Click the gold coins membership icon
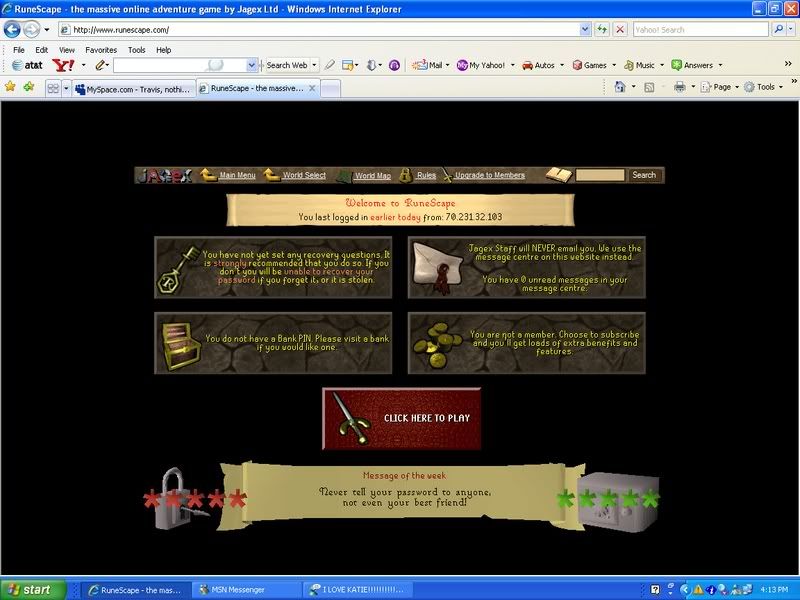This screenshot has width=800, height=600. pos(437,344)
